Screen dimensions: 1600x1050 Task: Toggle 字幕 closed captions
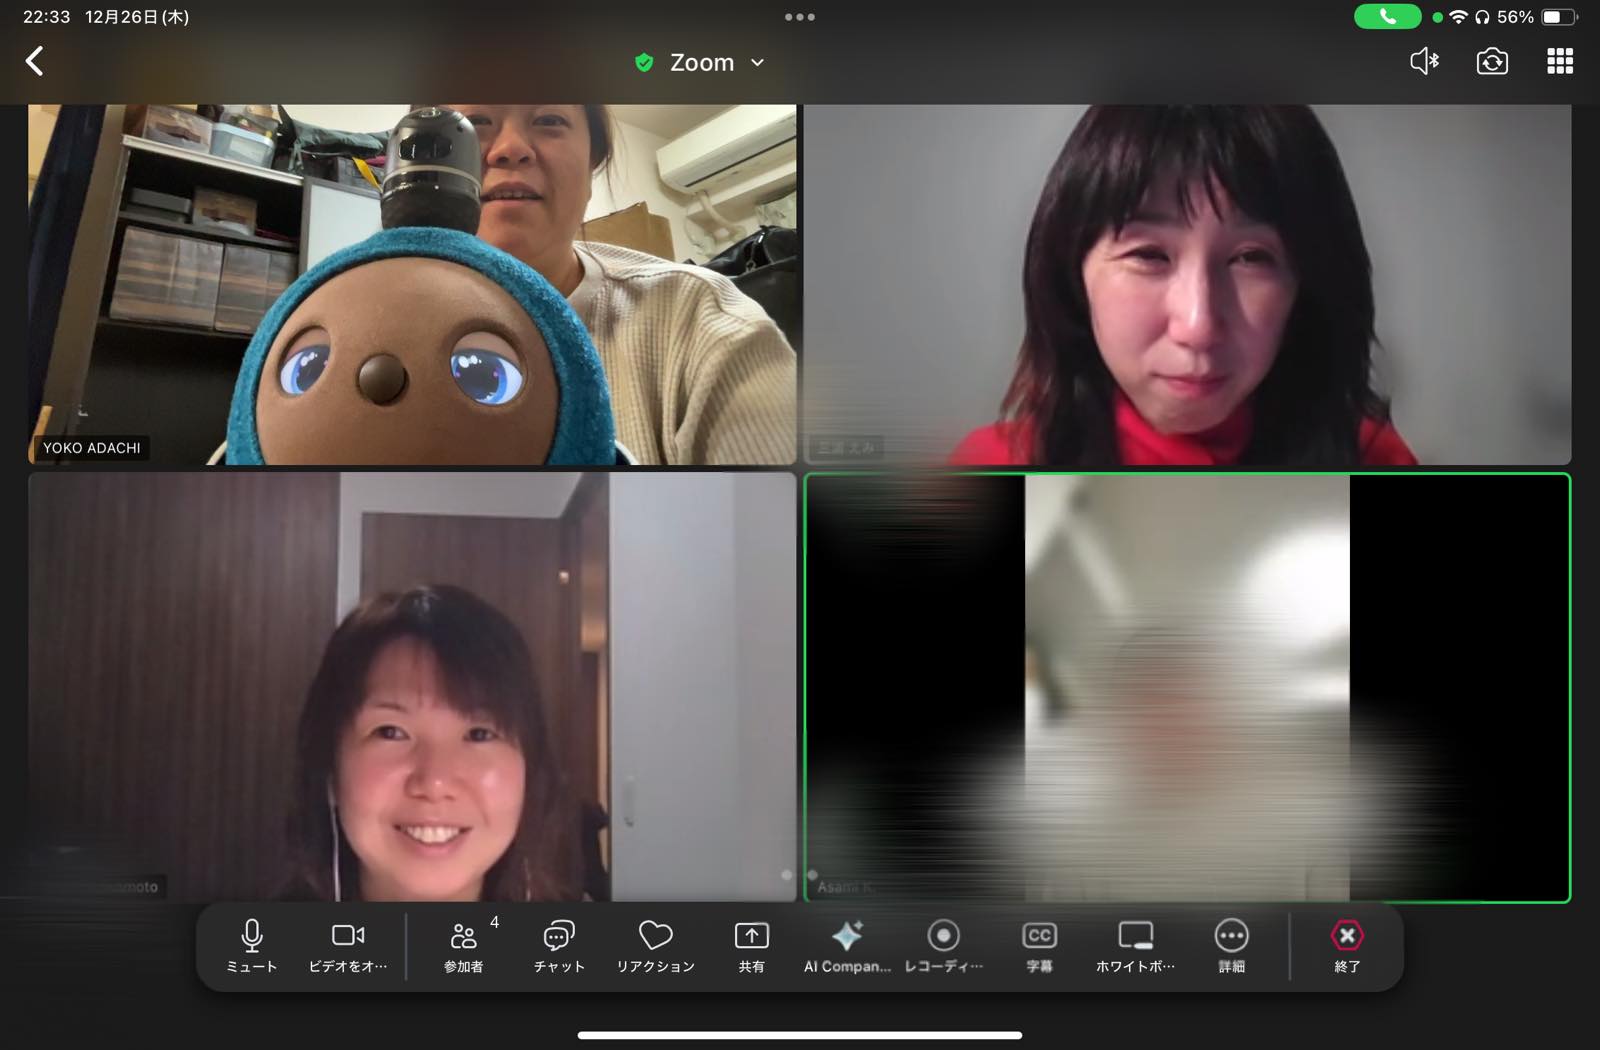pos(1039,945)
